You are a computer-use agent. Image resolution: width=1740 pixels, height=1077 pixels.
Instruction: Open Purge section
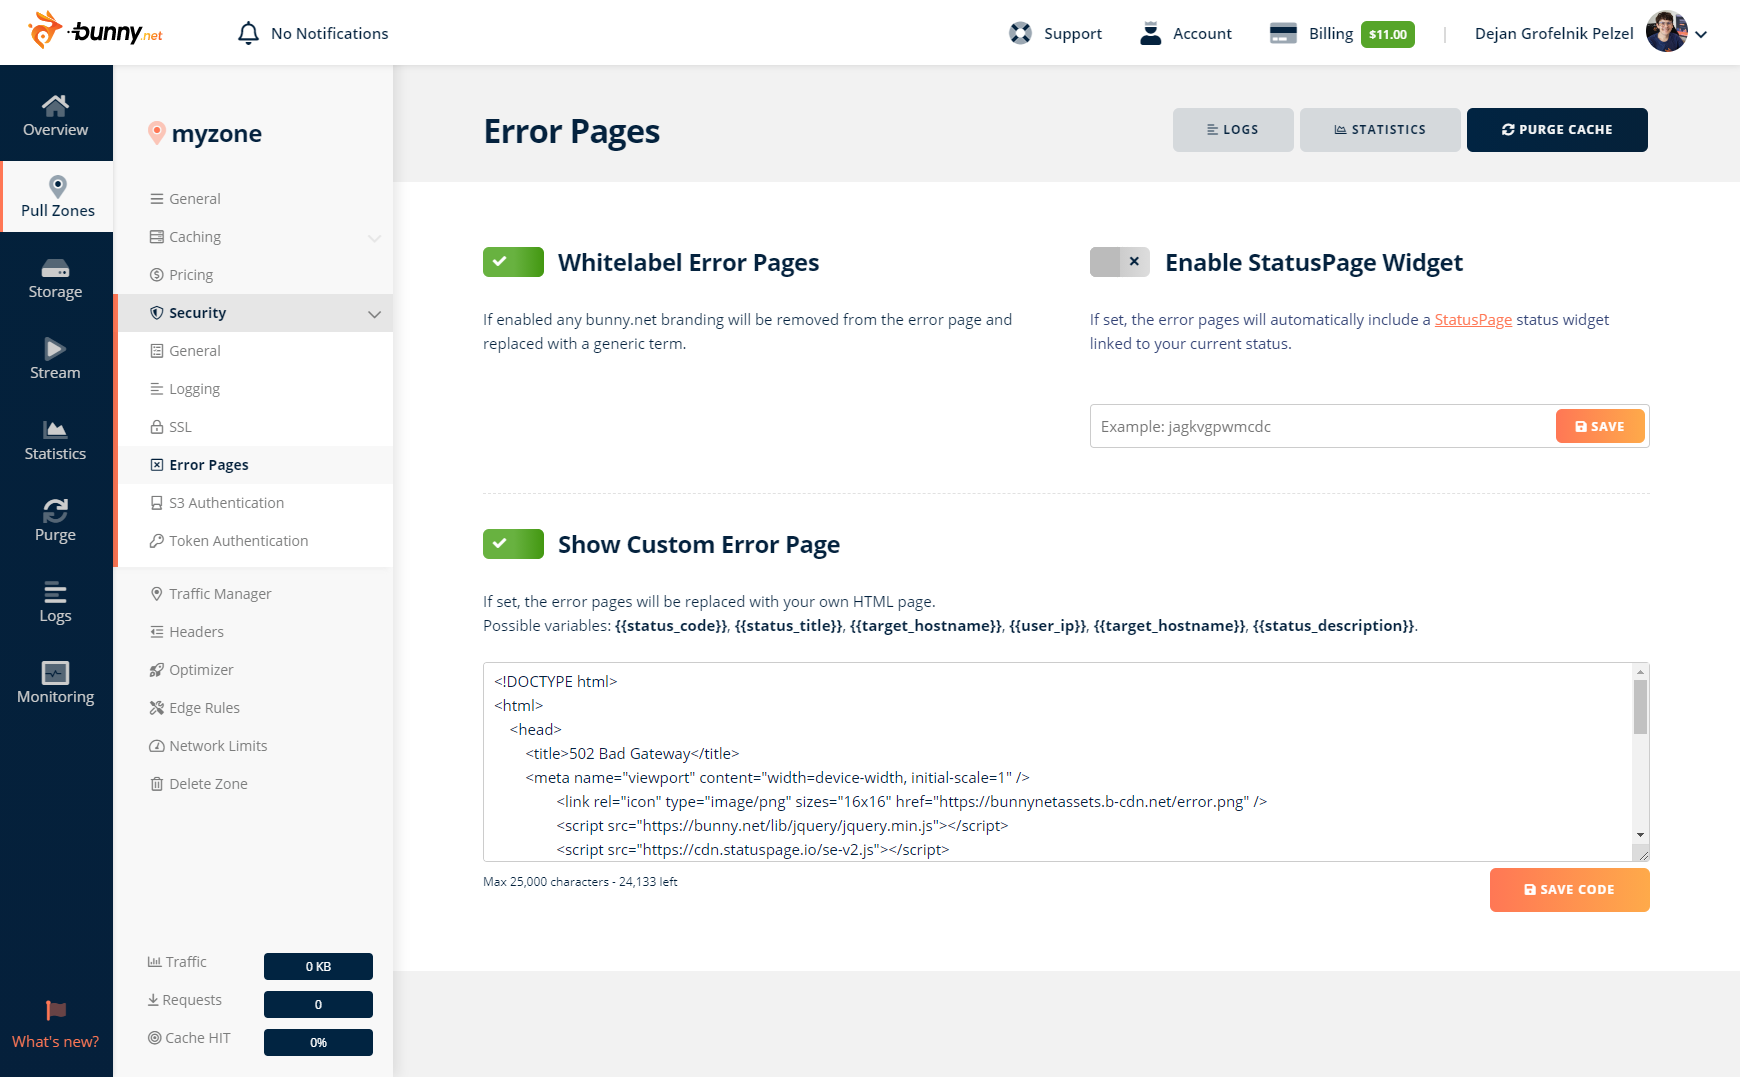tap(56, 521)
